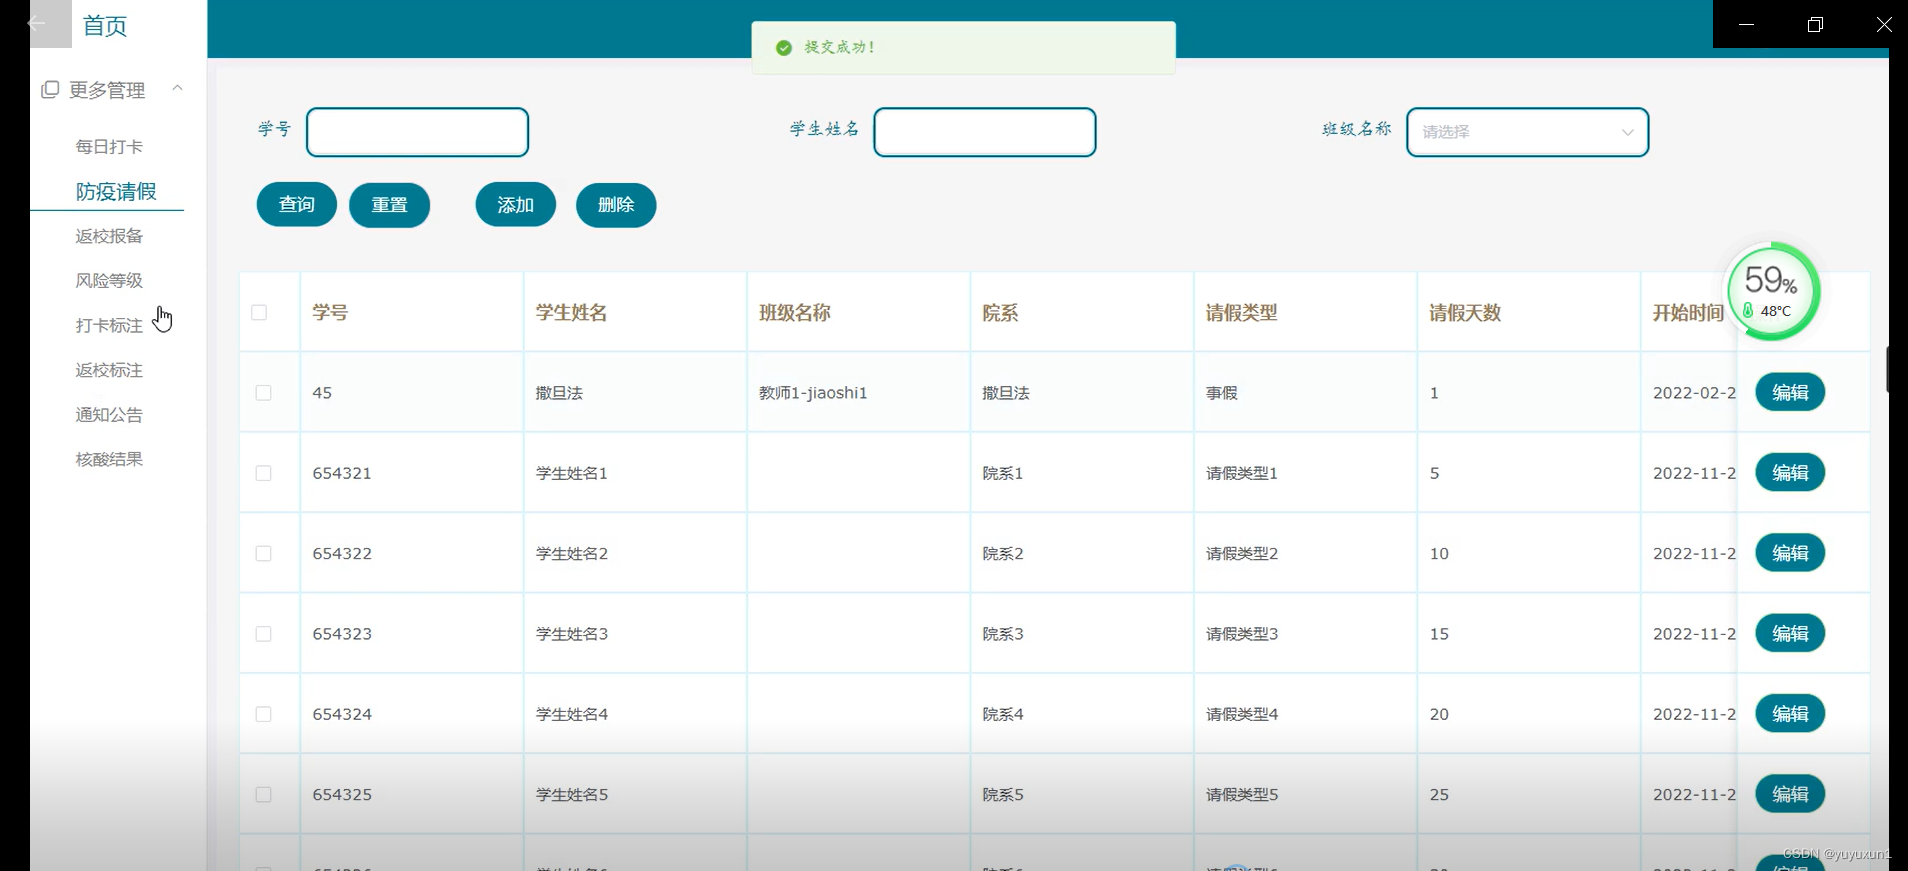Viewport: 1908px width, 871px height.
Task: Open 打卡标注 menu item
Action: pos(109,325)
